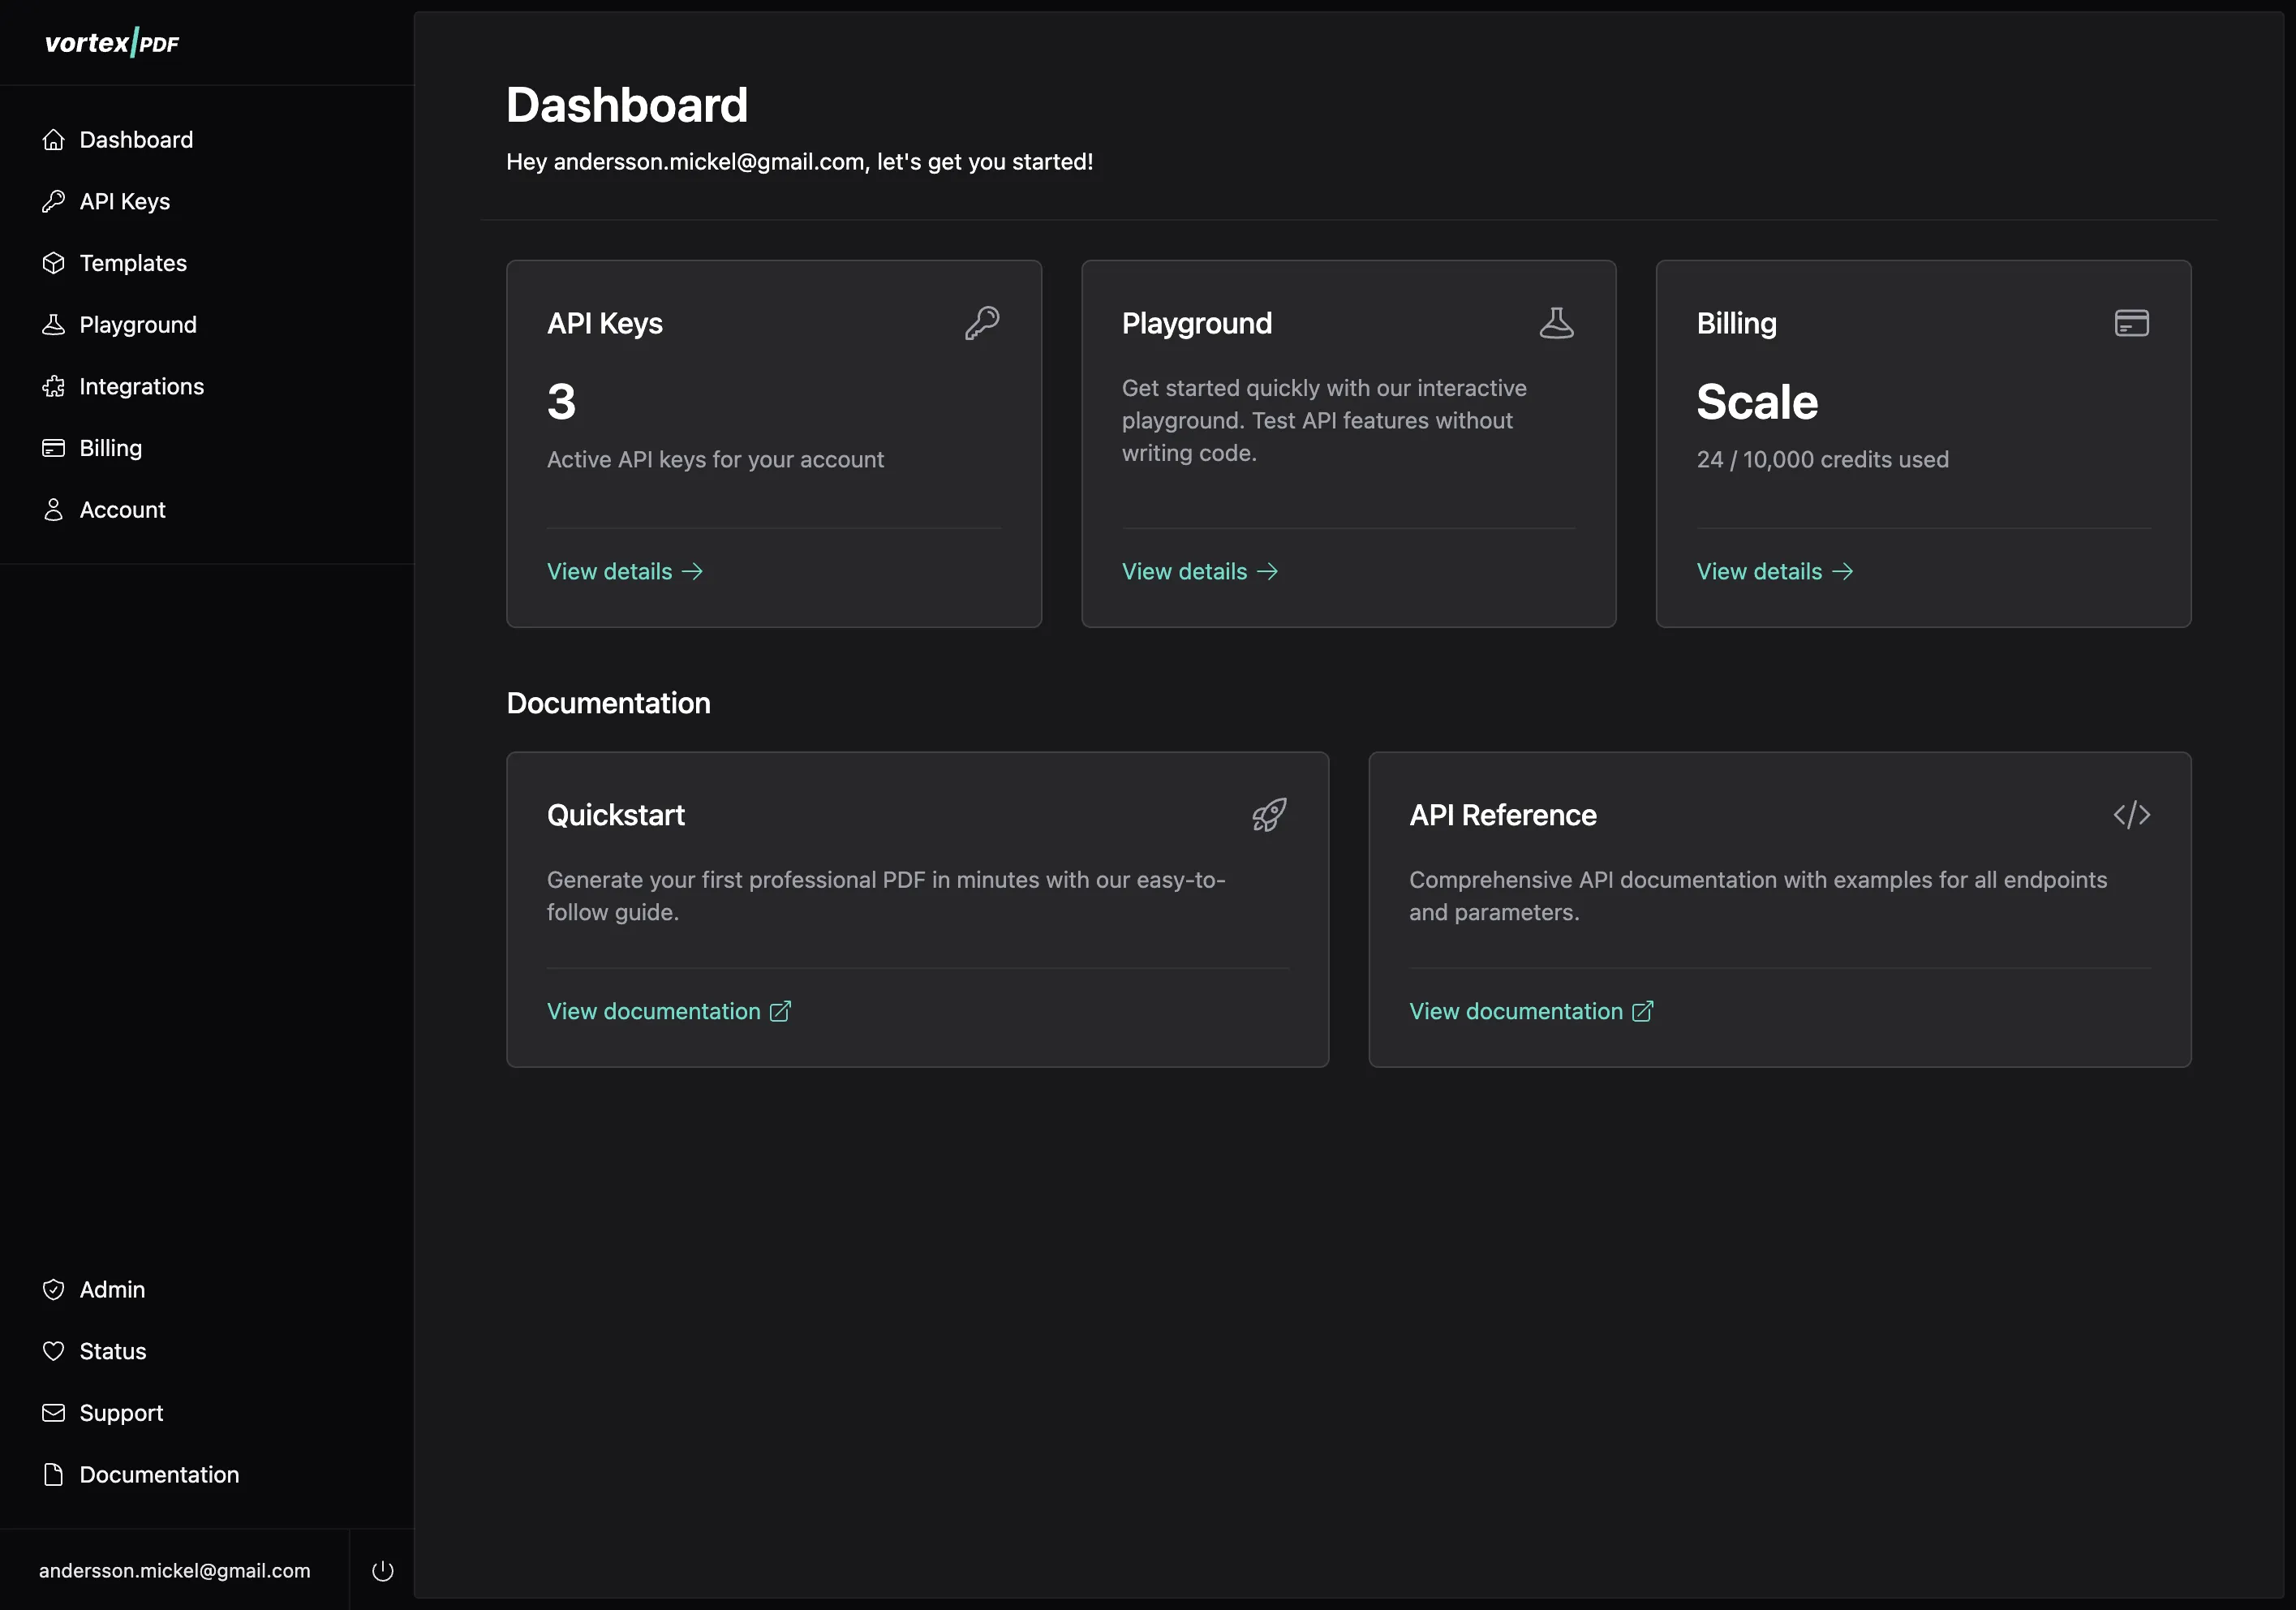Click the vortex PDF logo
Viewport: 2296px width, 1610px height.
pyautogui.click(x=112, y=43)
